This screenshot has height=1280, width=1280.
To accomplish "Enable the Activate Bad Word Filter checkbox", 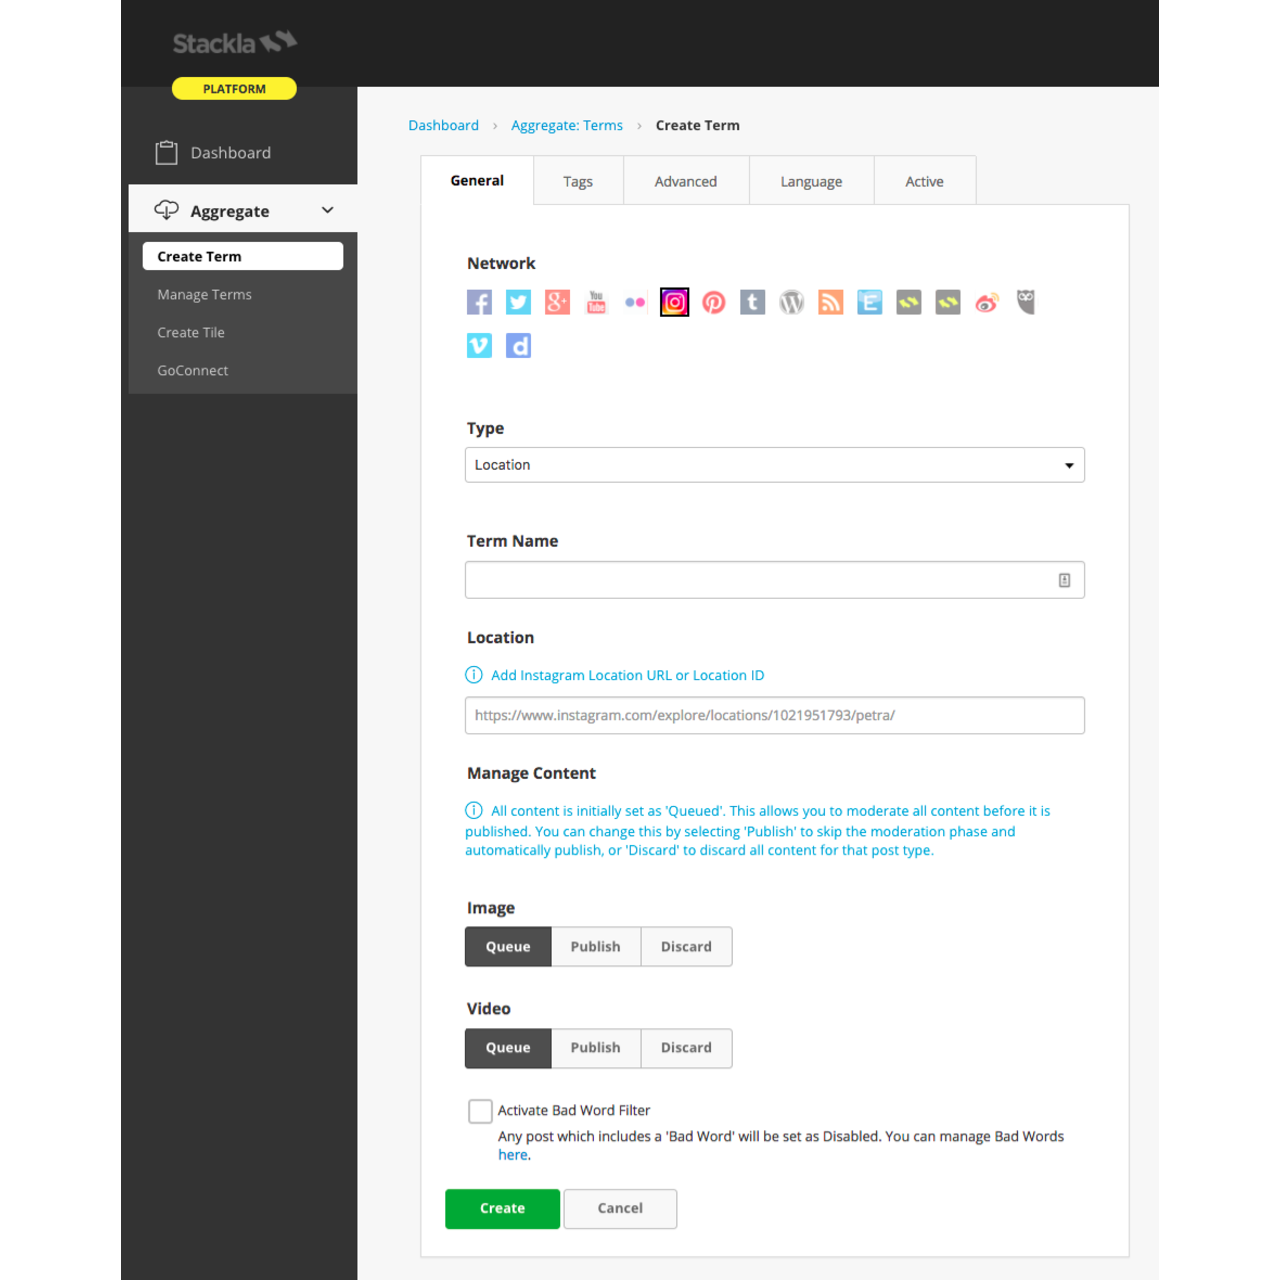I will click(480, 1111).
